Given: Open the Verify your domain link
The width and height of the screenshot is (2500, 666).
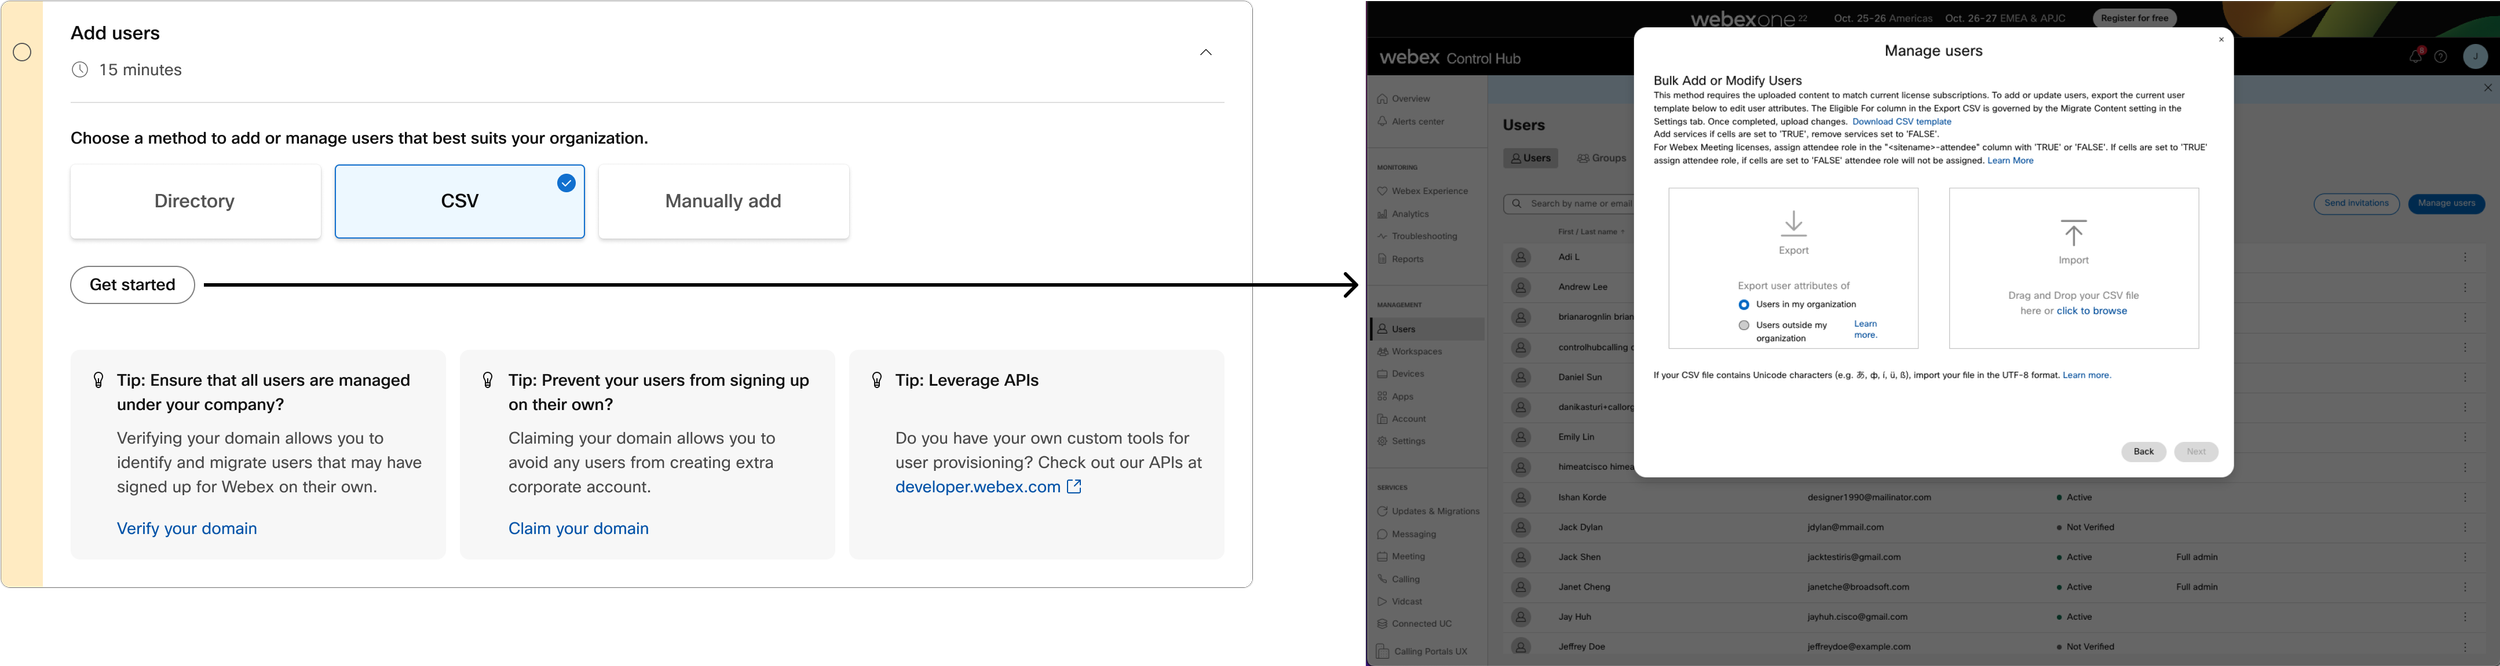Looking at the screenshot, I should pos(187,529).
